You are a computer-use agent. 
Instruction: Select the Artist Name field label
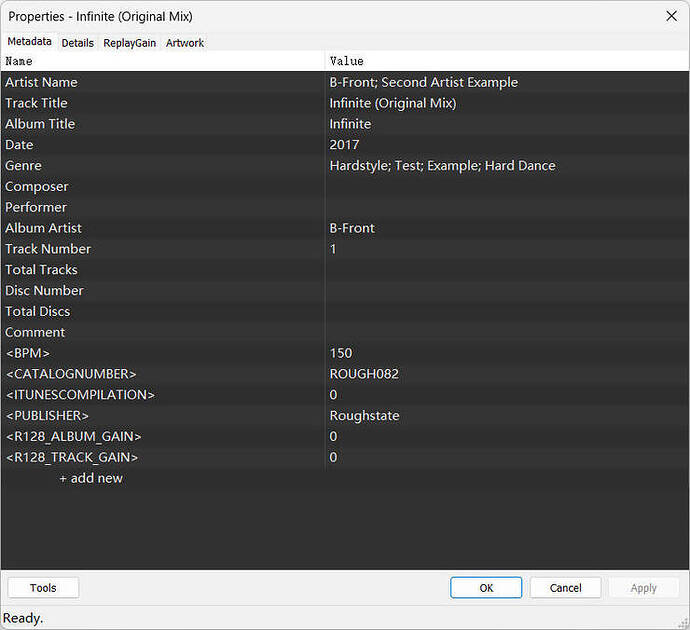pos(41,82)
